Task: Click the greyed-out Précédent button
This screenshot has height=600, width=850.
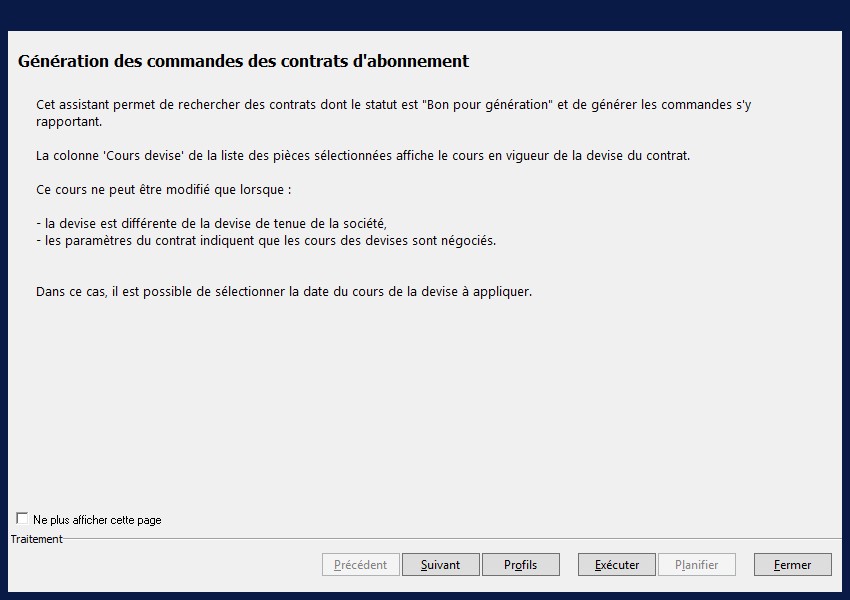Action: (360, 565)
